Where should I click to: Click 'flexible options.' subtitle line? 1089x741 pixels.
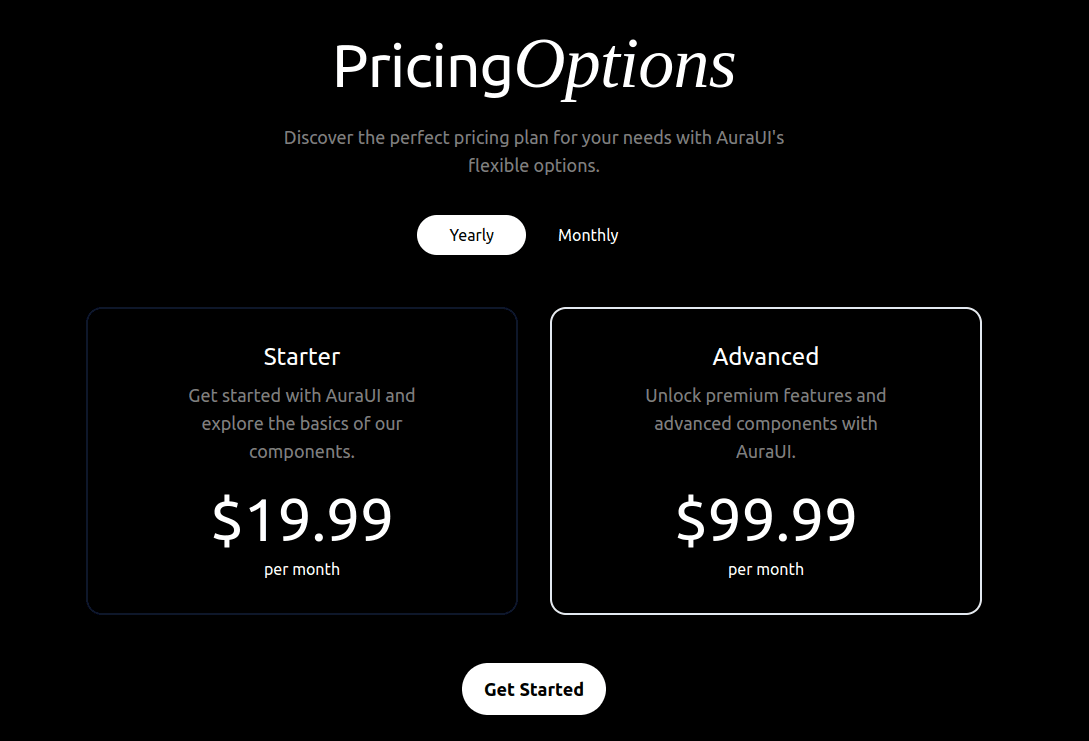(x=533, y=165)
